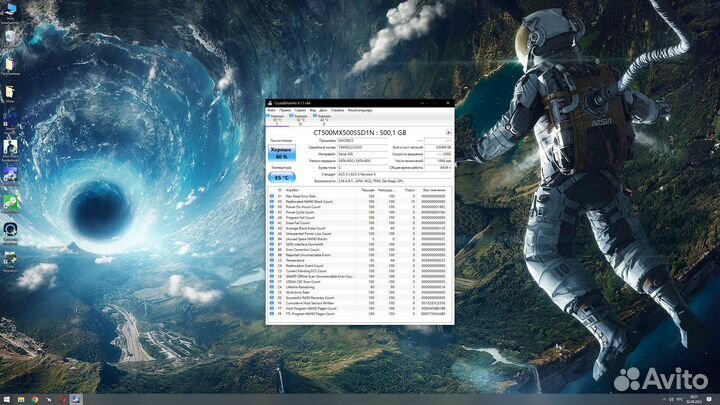
Task: Click the status icon of Power Cycle Count
Action: click(x=271, y=213)
